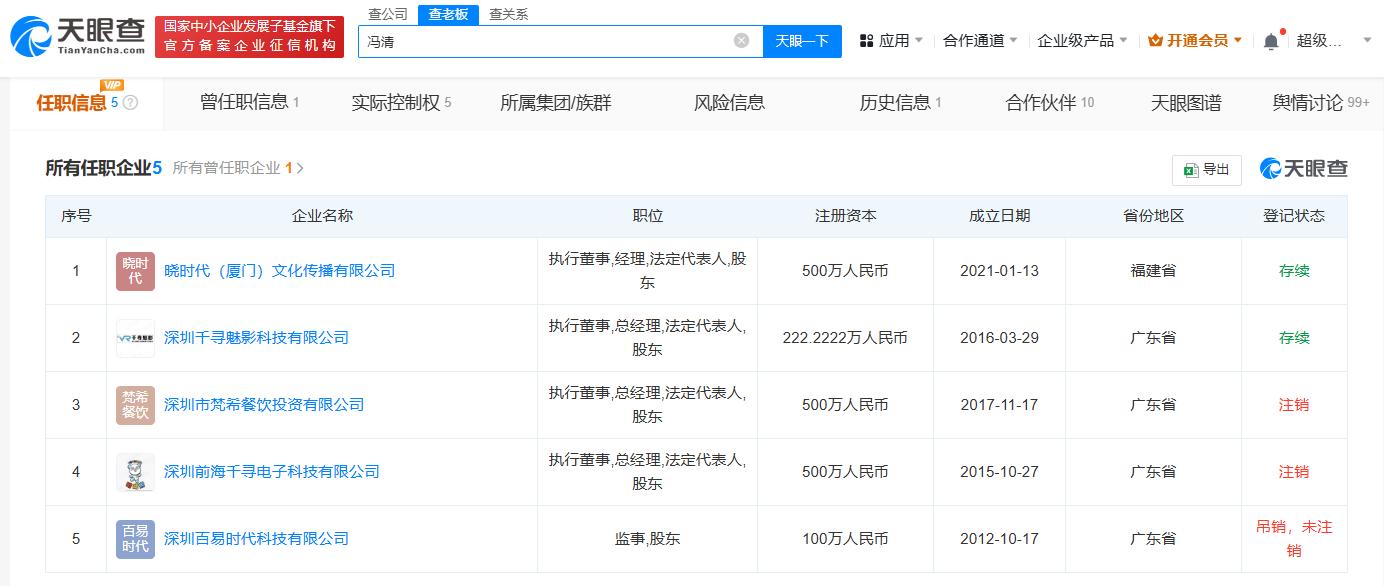Click the 所有曾任职企业 link
This screenshot has width=1384, height=586.
click(x=230, y=168)
